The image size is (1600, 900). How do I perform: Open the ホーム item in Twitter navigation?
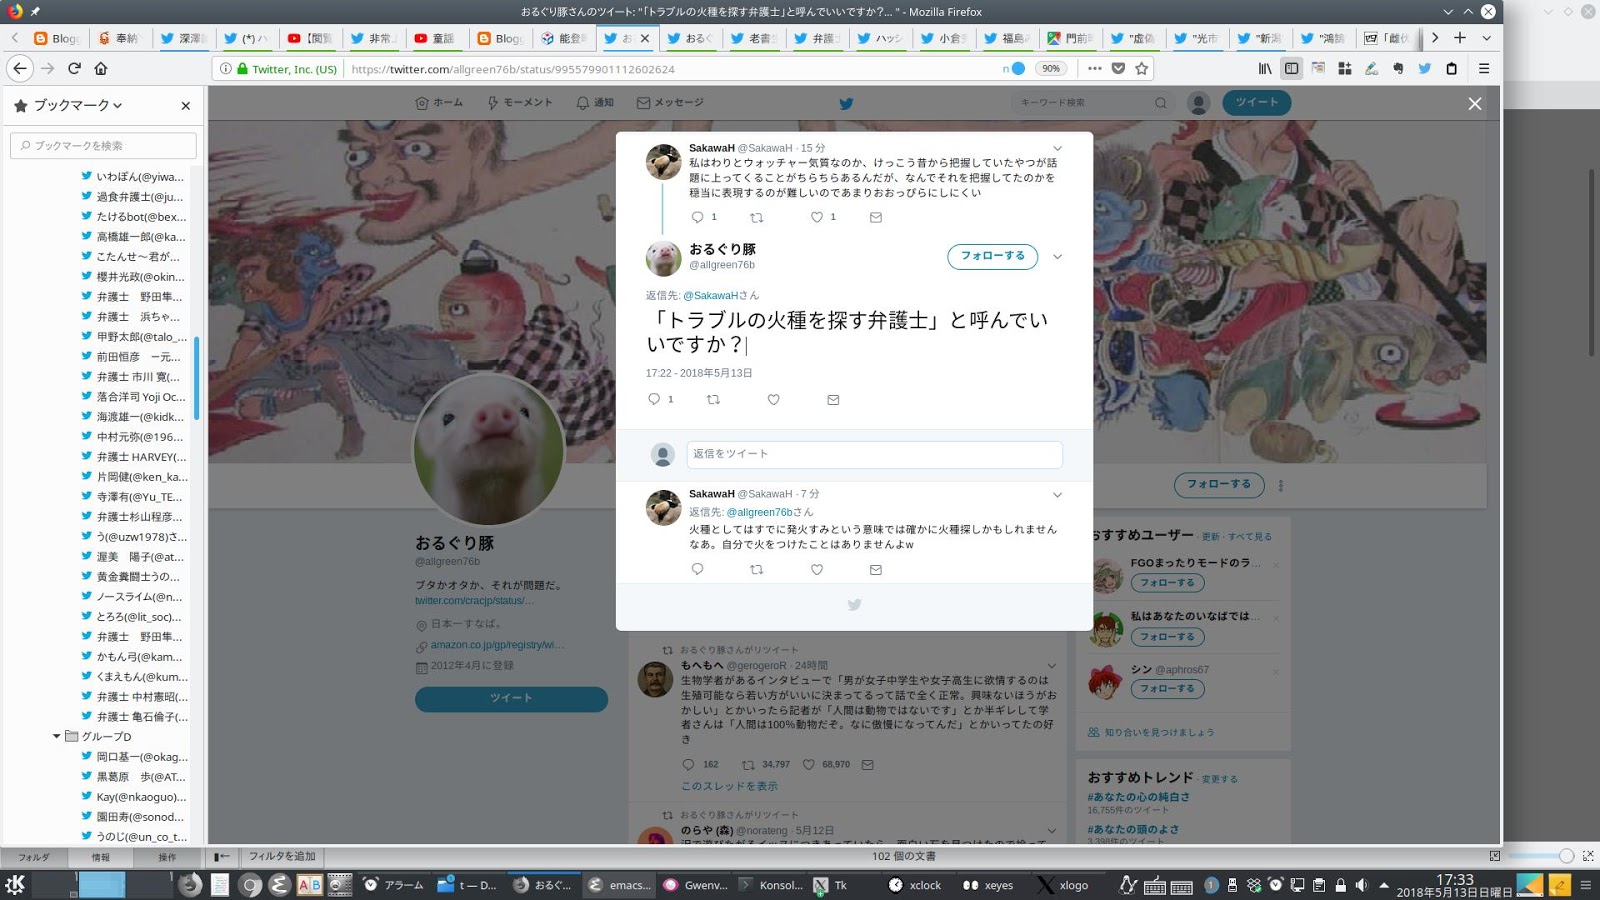[439, 102]
